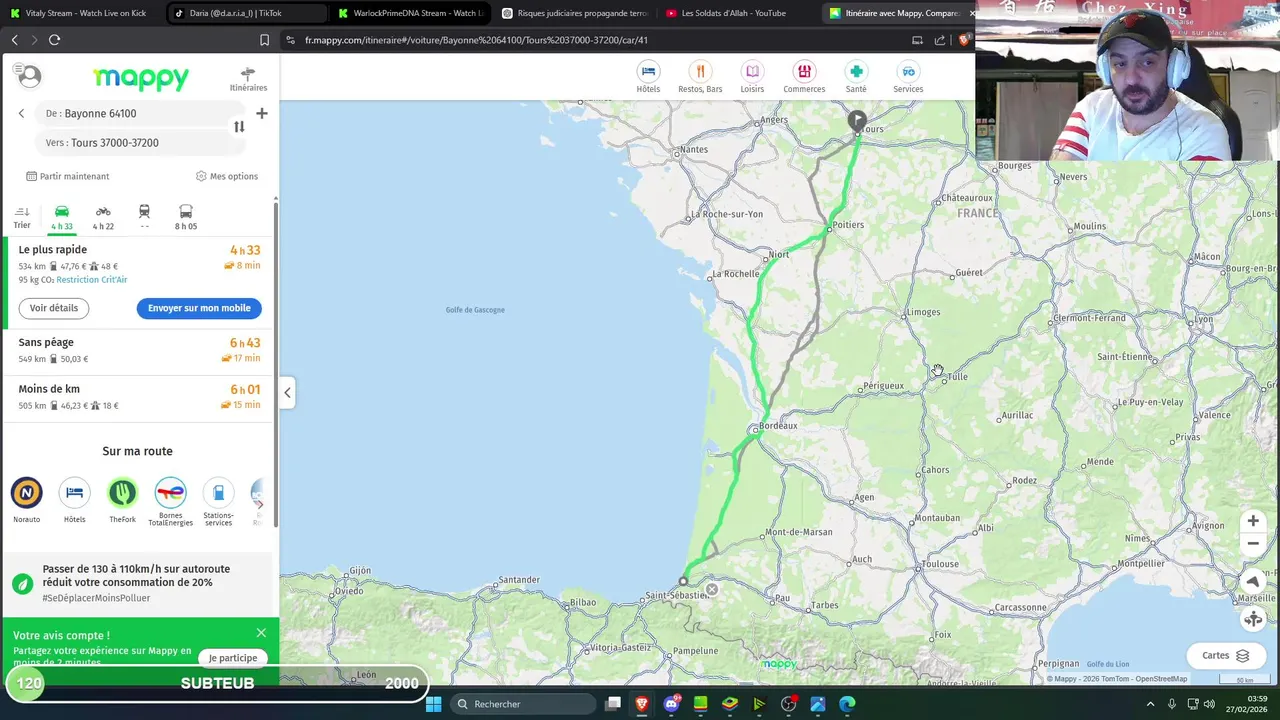This screenshot has height=720, width=1280.
Task: Switch to the Risques judiciaires propagande tab
Action: [575, 13]
